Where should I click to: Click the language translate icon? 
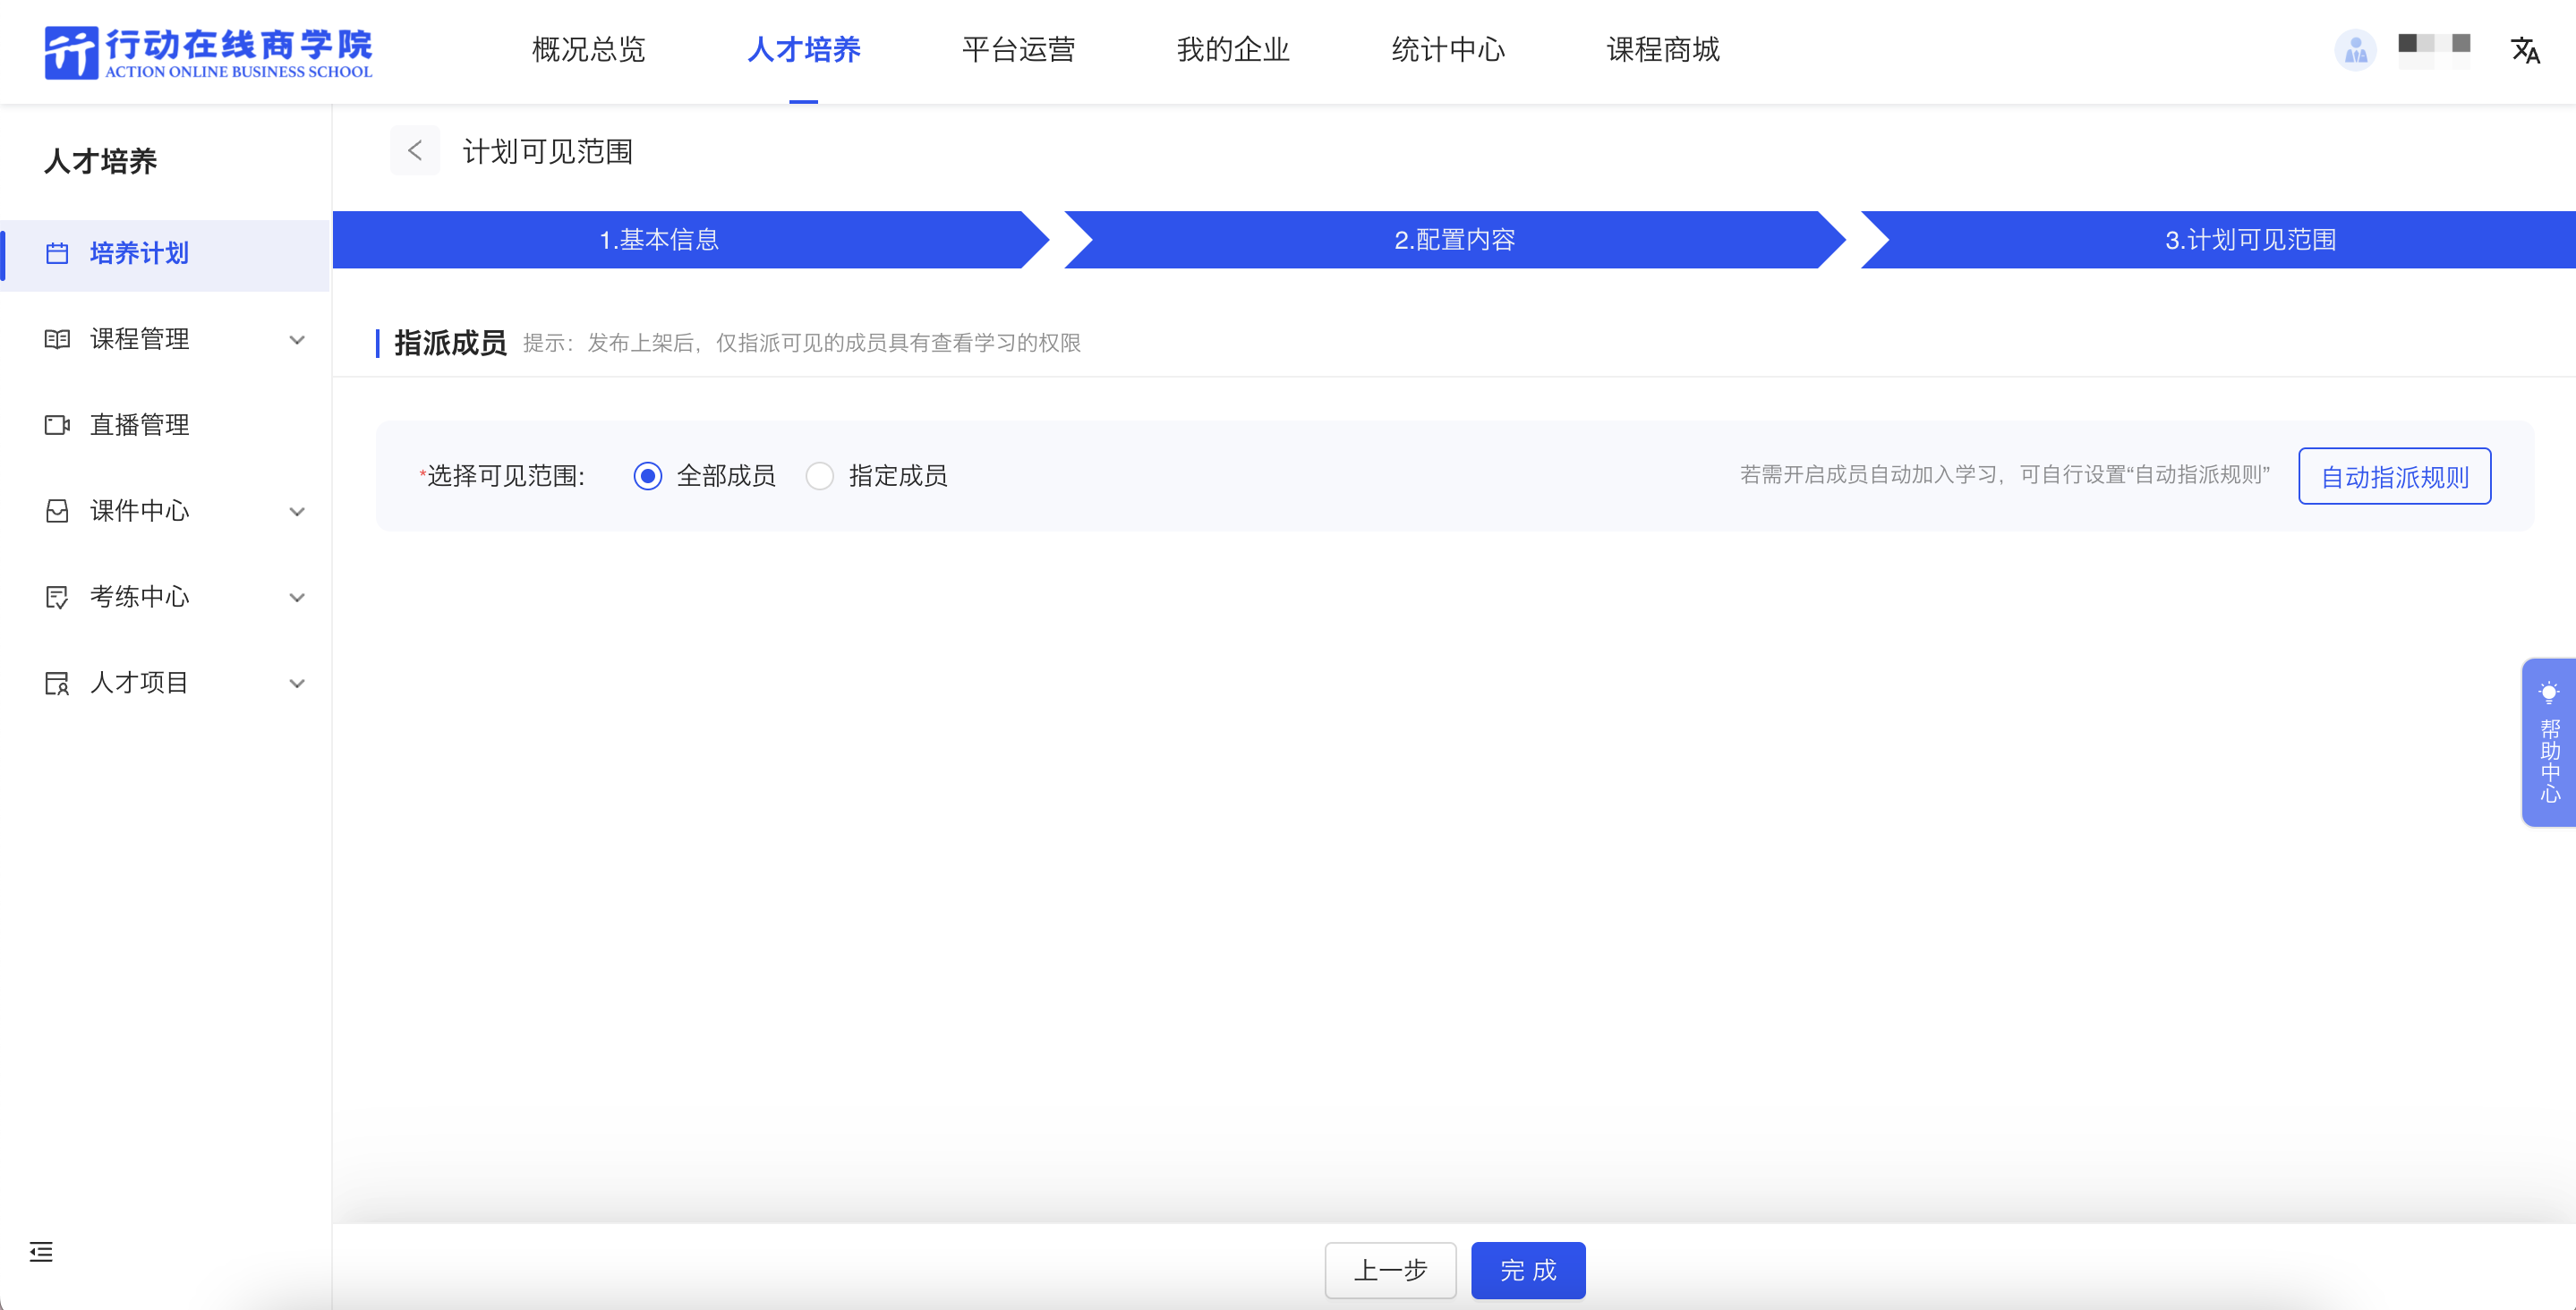pos(2525,49)
